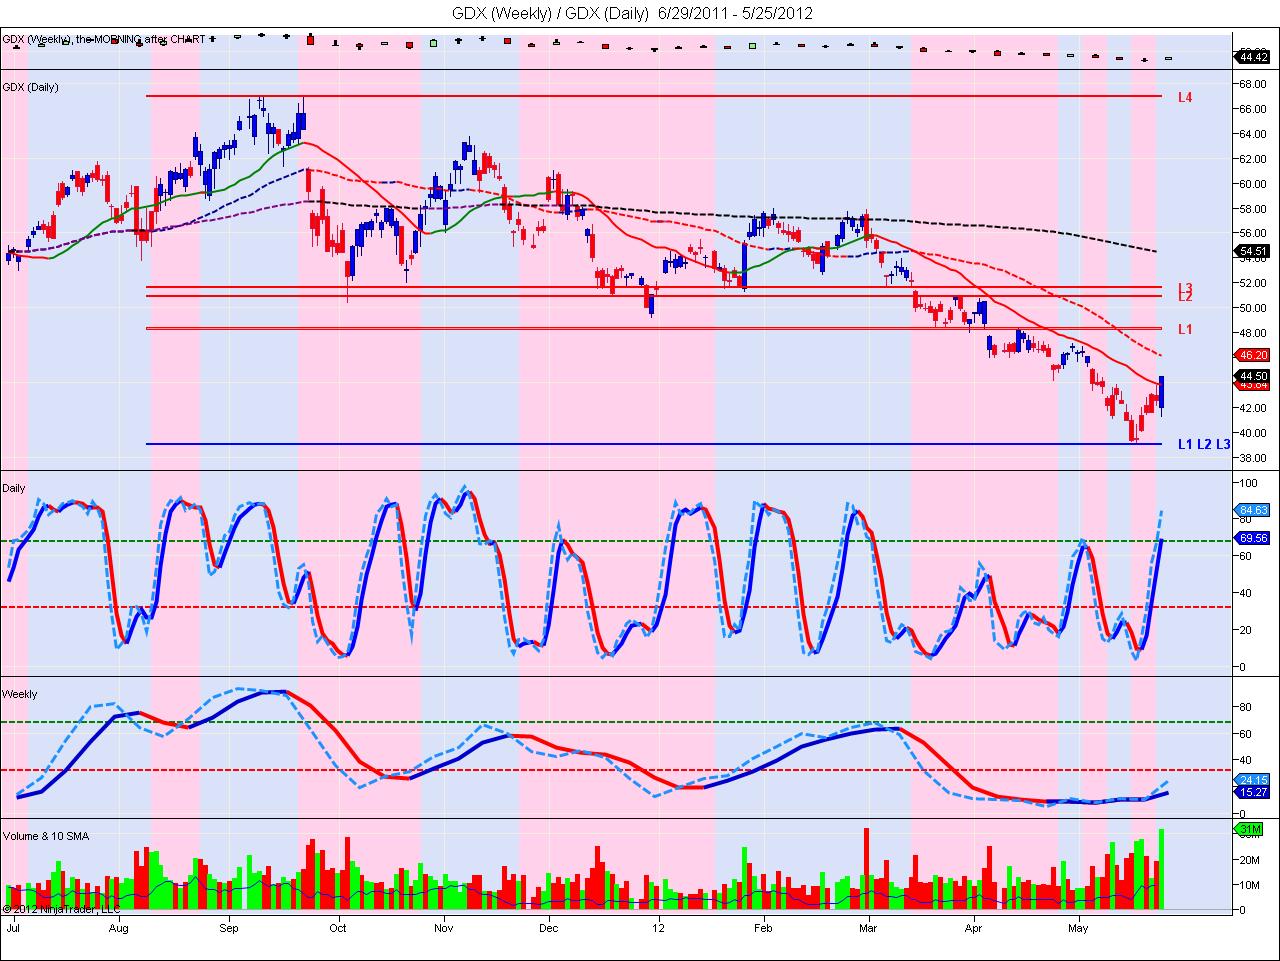Screen dimensions: 1280x961
Task: Click the 56.00 price axis value
Action: pyautogui.click(x=1253, y=233)
